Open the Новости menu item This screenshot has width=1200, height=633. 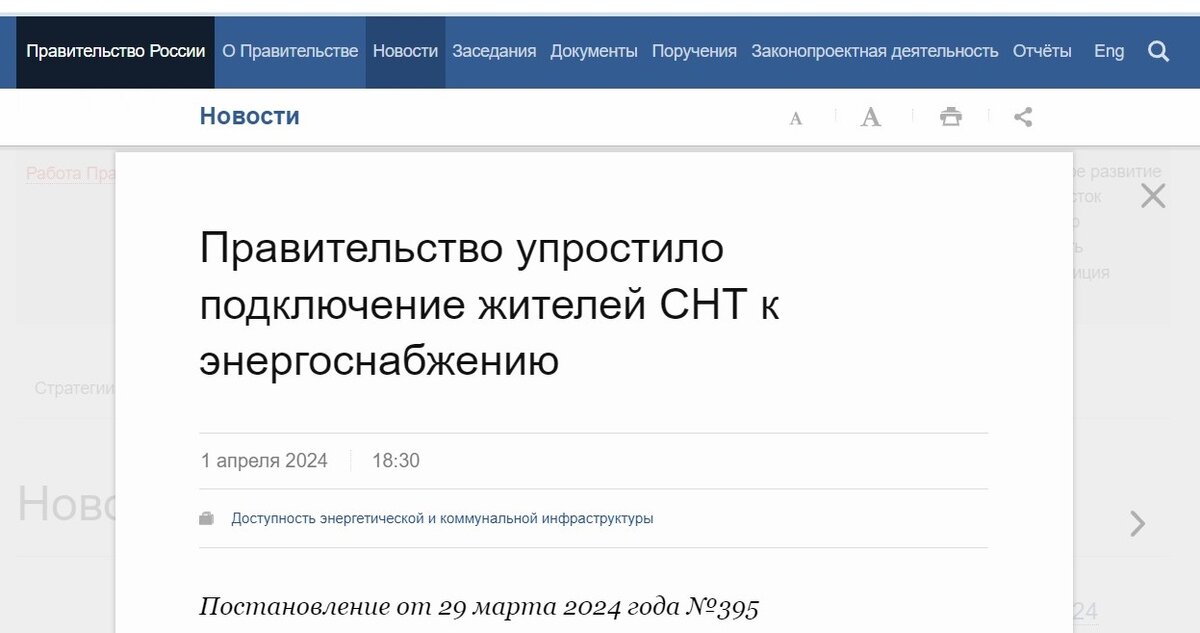click(404, 50)
